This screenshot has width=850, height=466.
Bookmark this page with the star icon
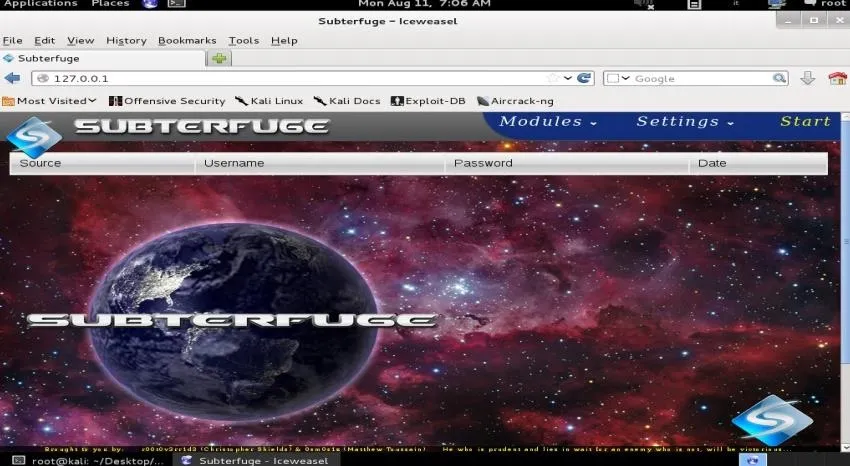(553, 79)
